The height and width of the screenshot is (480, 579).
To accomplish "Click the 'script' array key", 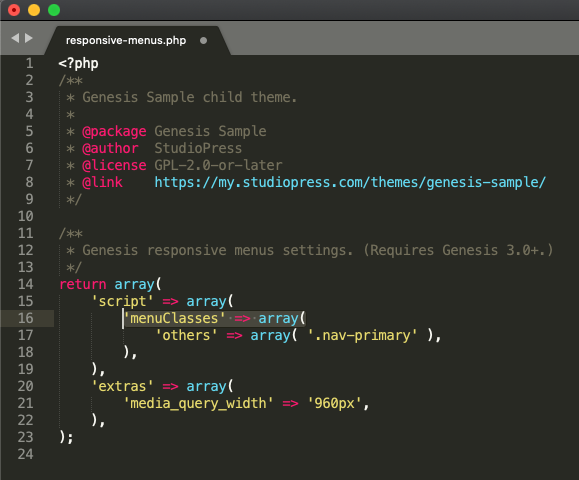I will click(x=122, y=302).
